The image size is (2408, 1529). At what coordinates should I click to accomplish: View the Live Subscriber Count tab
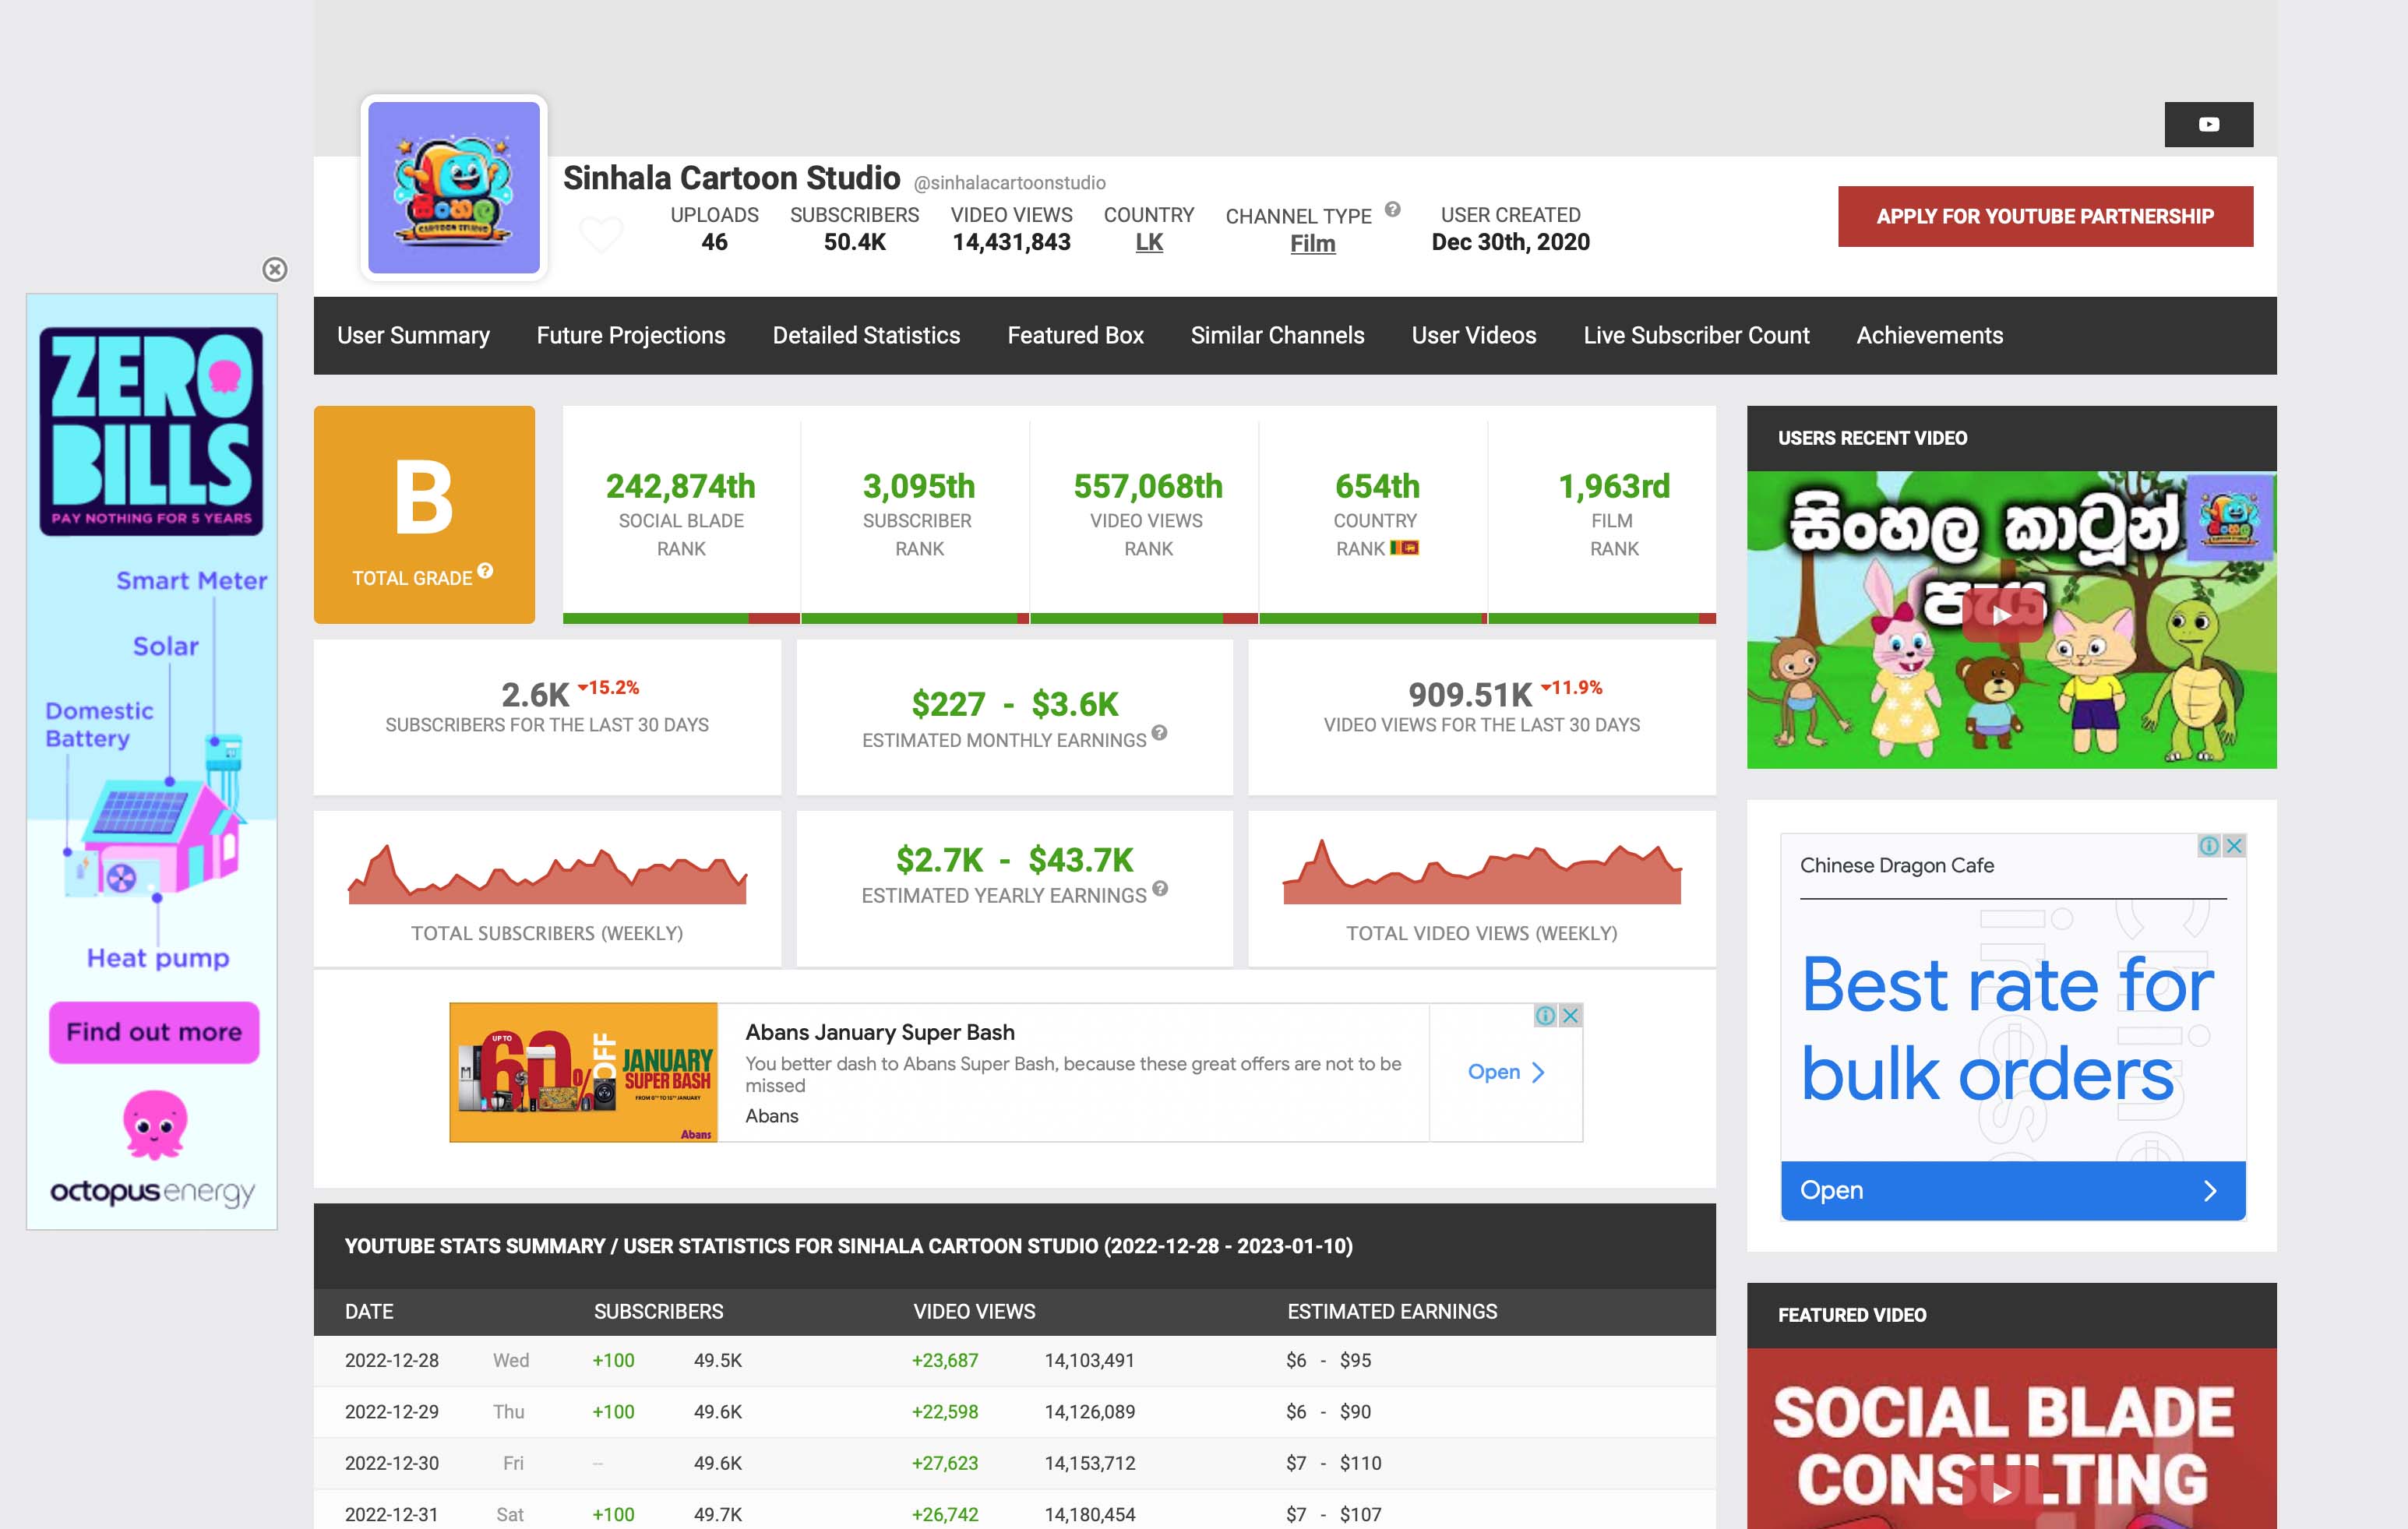pos(1696,335)
